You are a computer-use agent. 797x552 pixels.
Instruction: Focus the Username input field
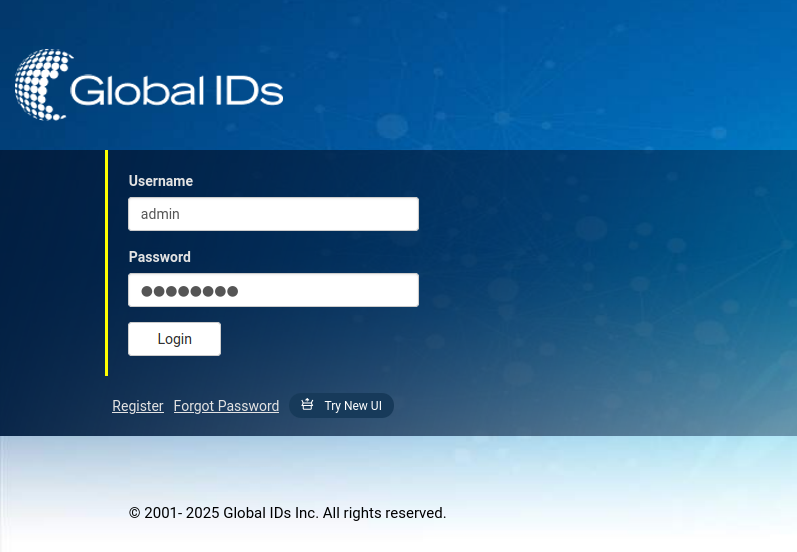[x=273, y=214]
